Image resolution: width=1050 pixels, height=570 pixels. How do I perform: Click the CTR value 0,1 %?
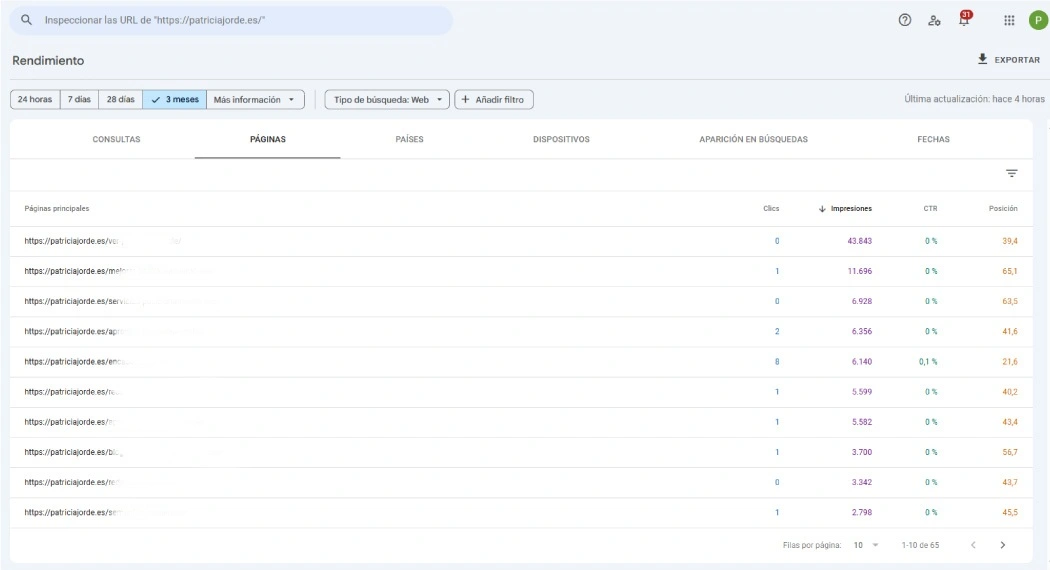pyautogui.click(x=928, y=362)
